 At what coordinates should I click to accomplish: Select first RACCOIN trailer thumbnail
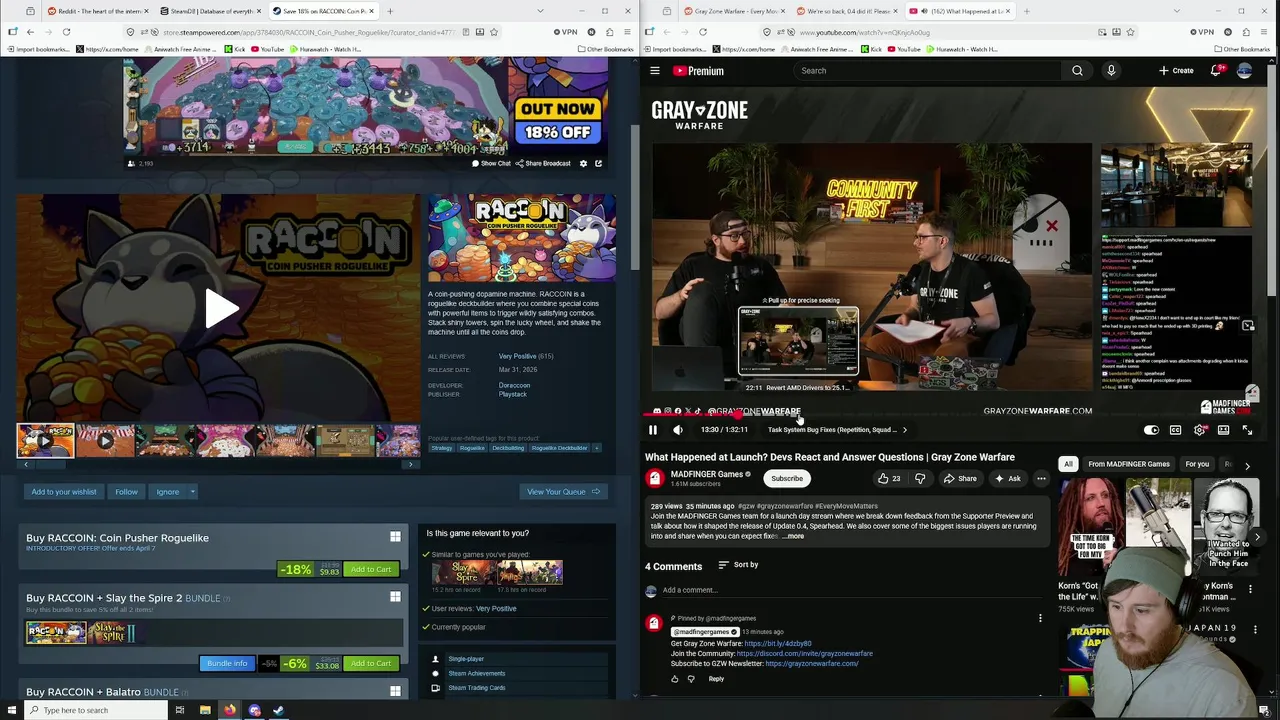45,440
